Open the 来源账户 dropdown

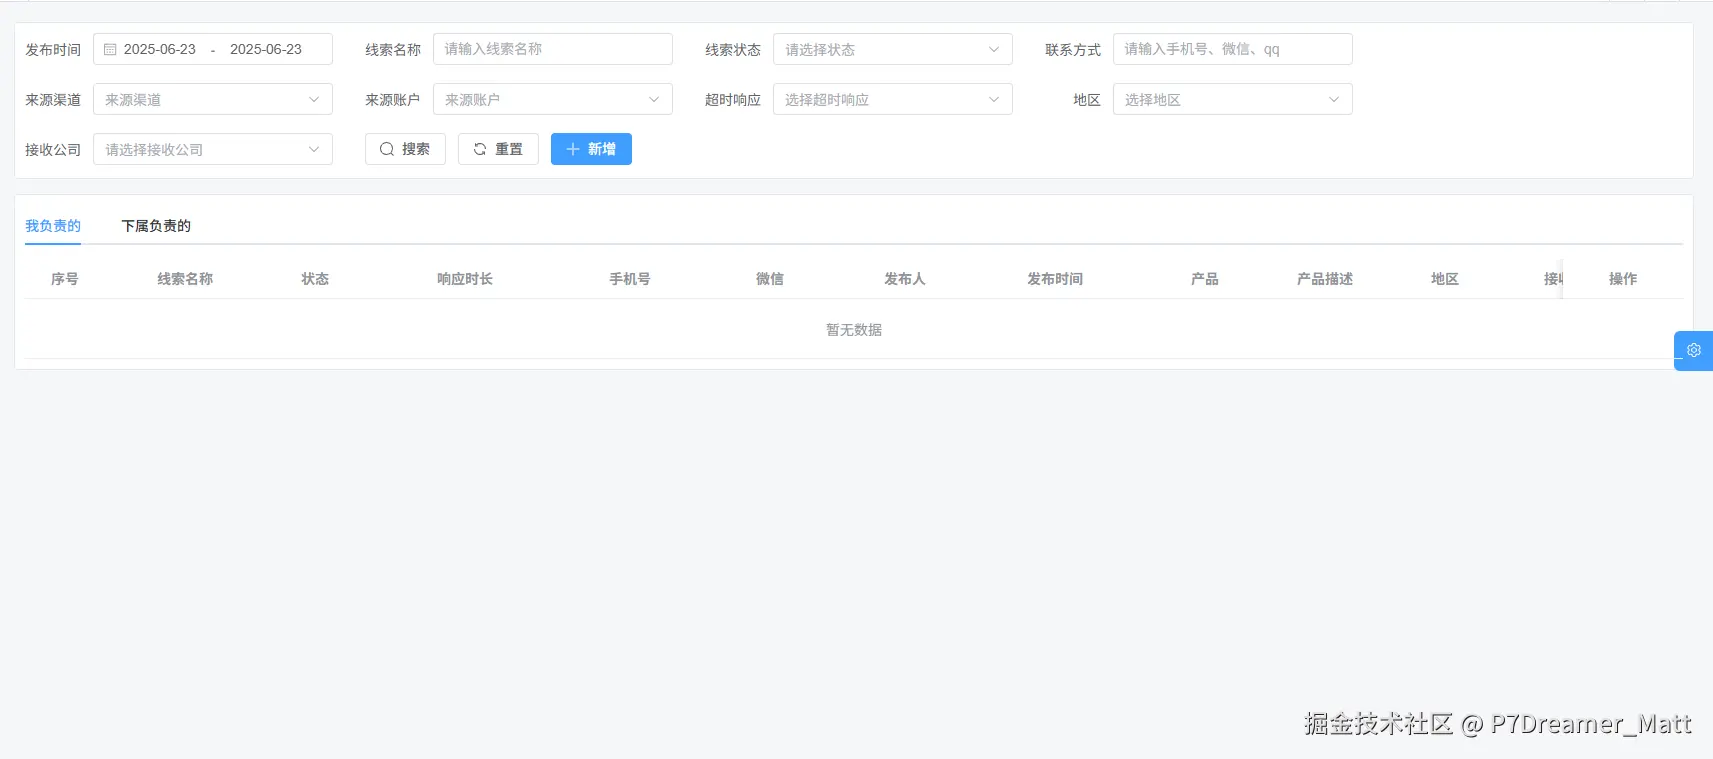553,99
